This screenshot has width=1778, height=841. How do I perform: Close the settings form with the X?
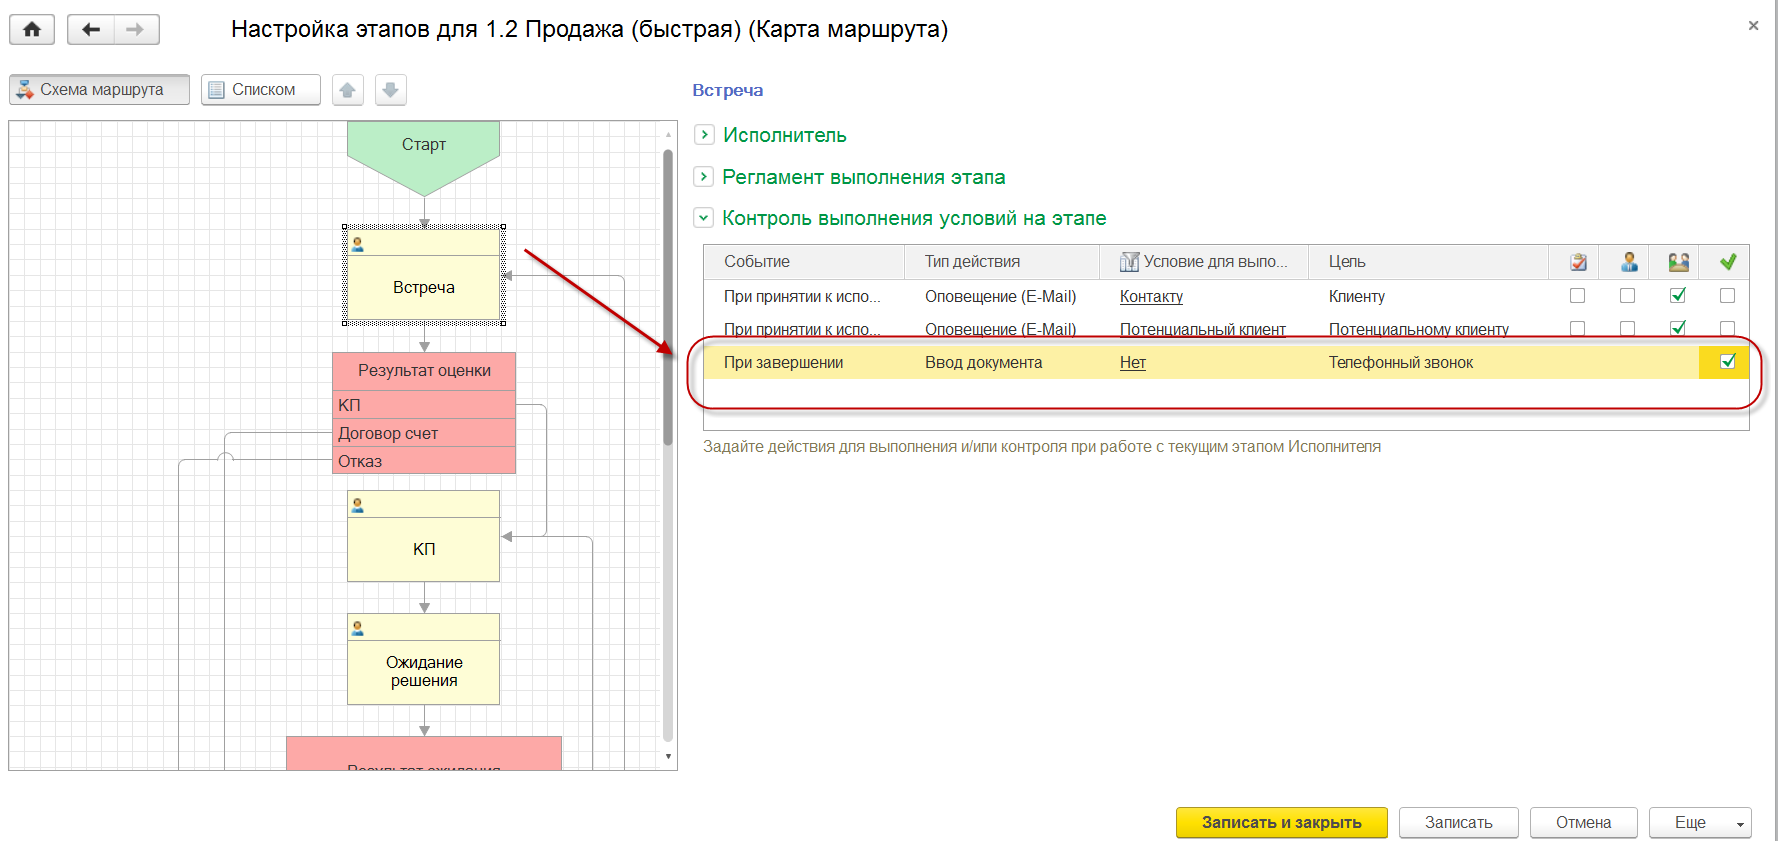pos(1753,26)
